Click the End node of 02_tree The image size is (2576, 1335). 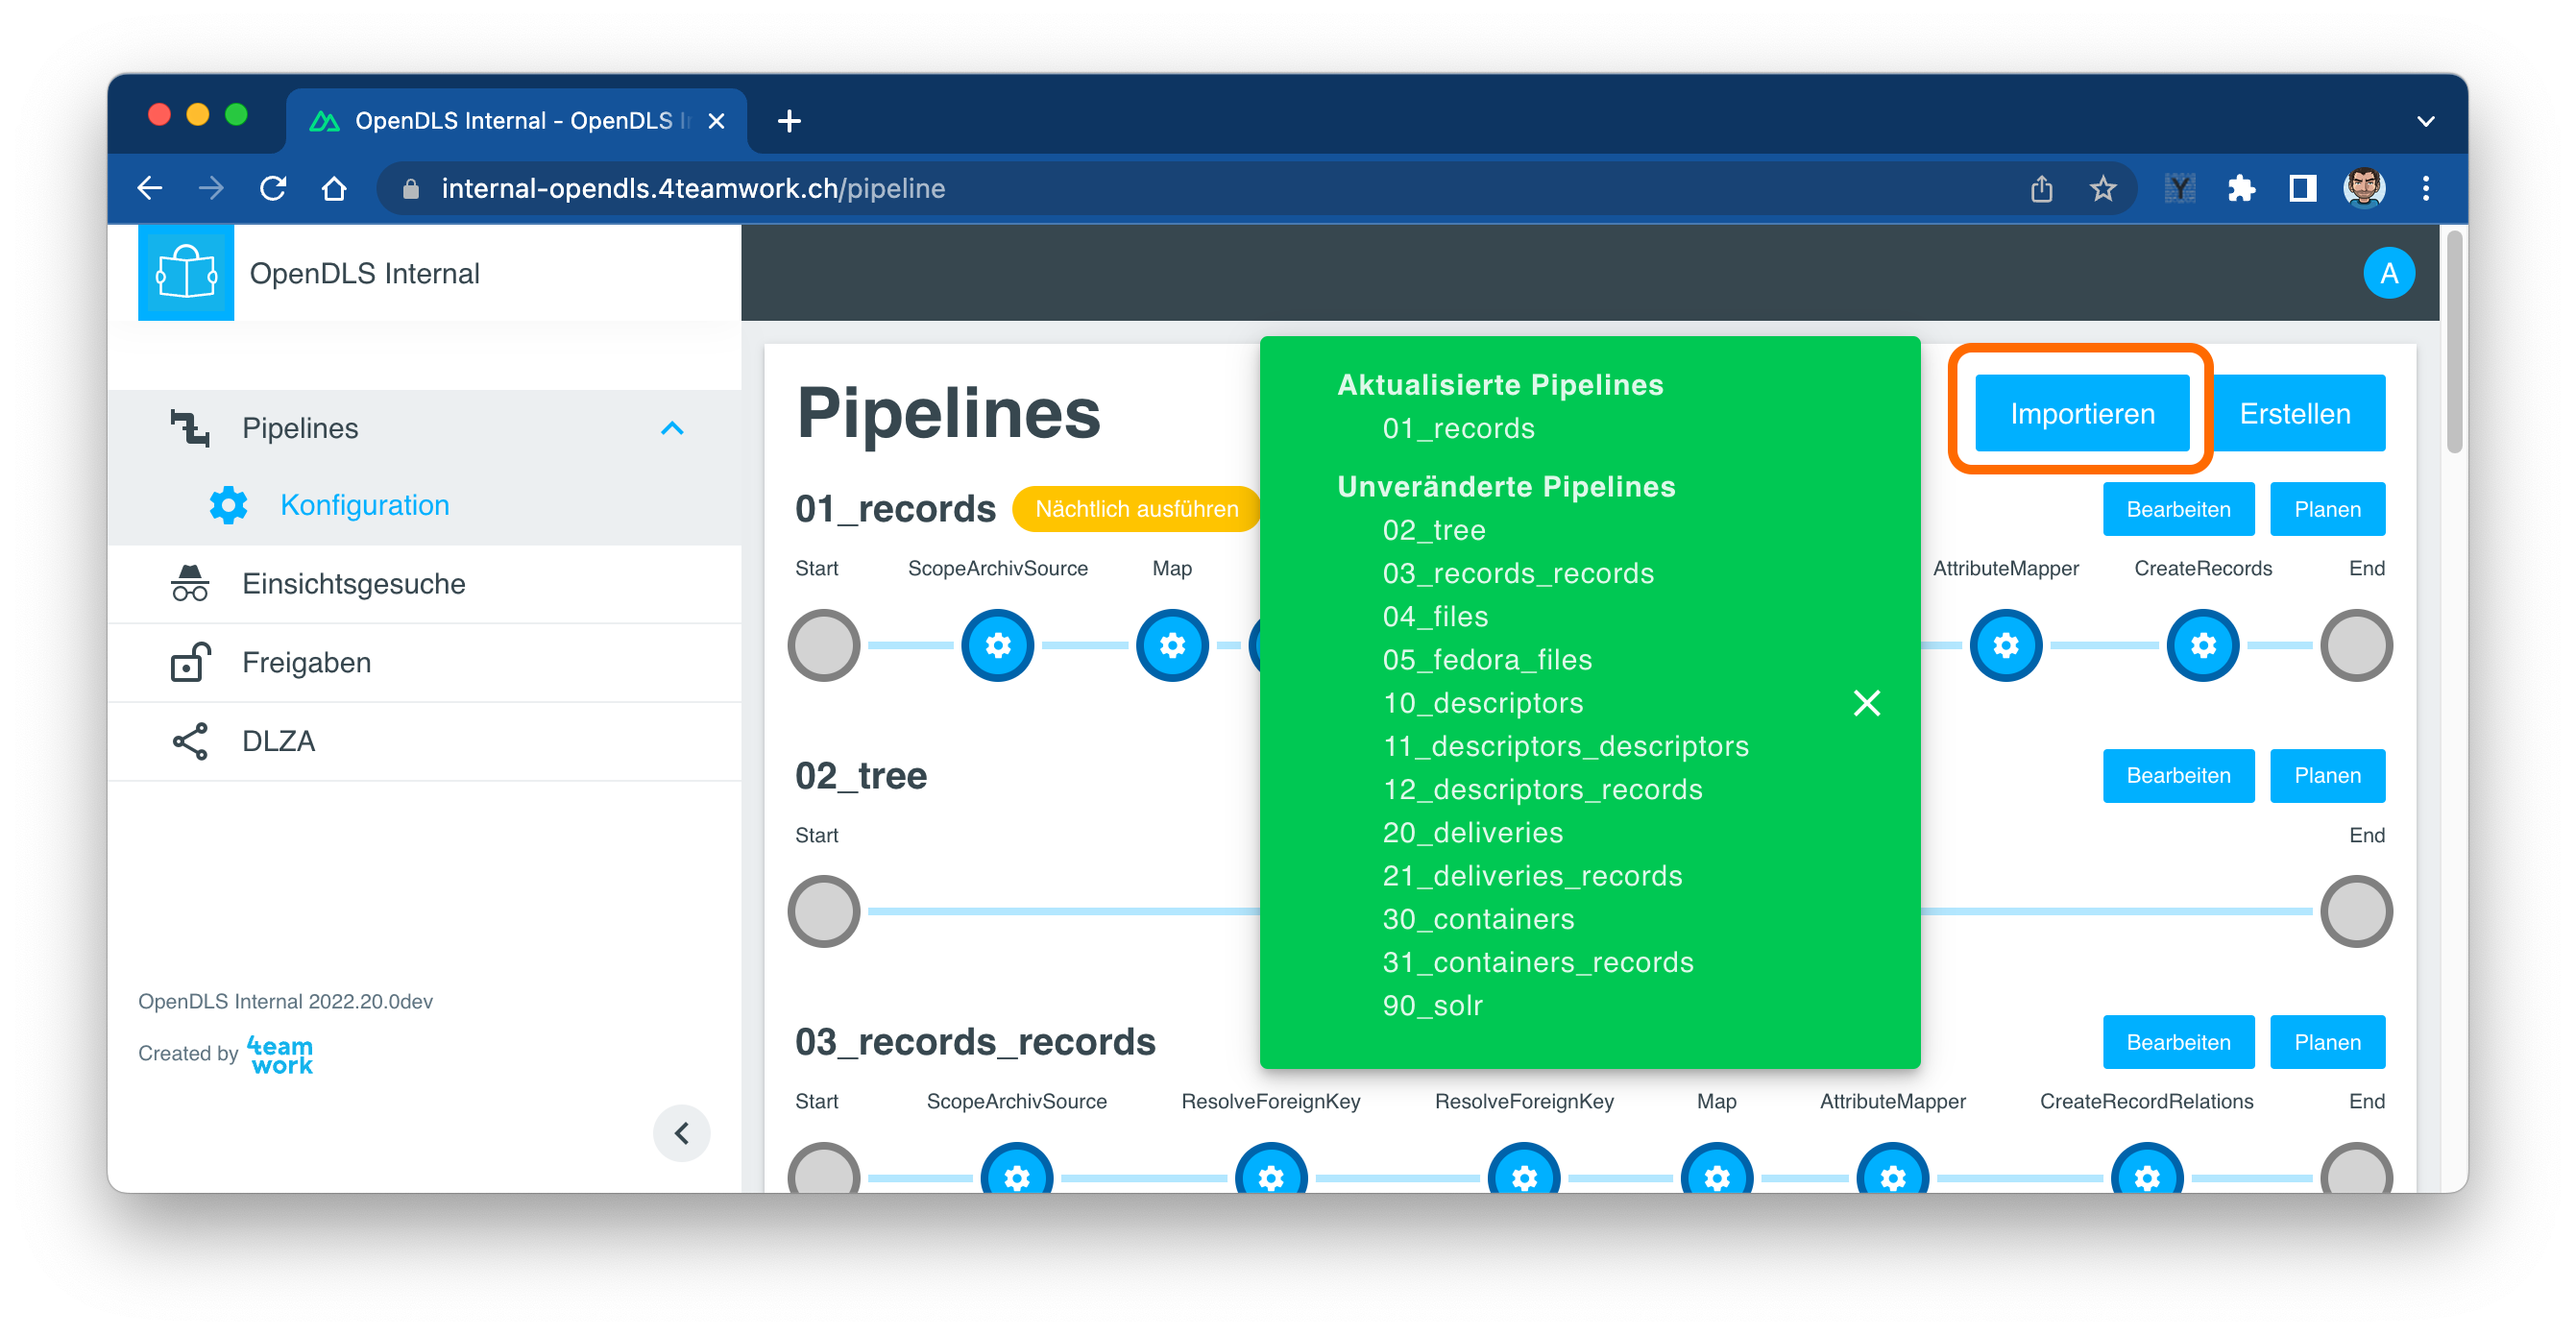coord(2356,911)
